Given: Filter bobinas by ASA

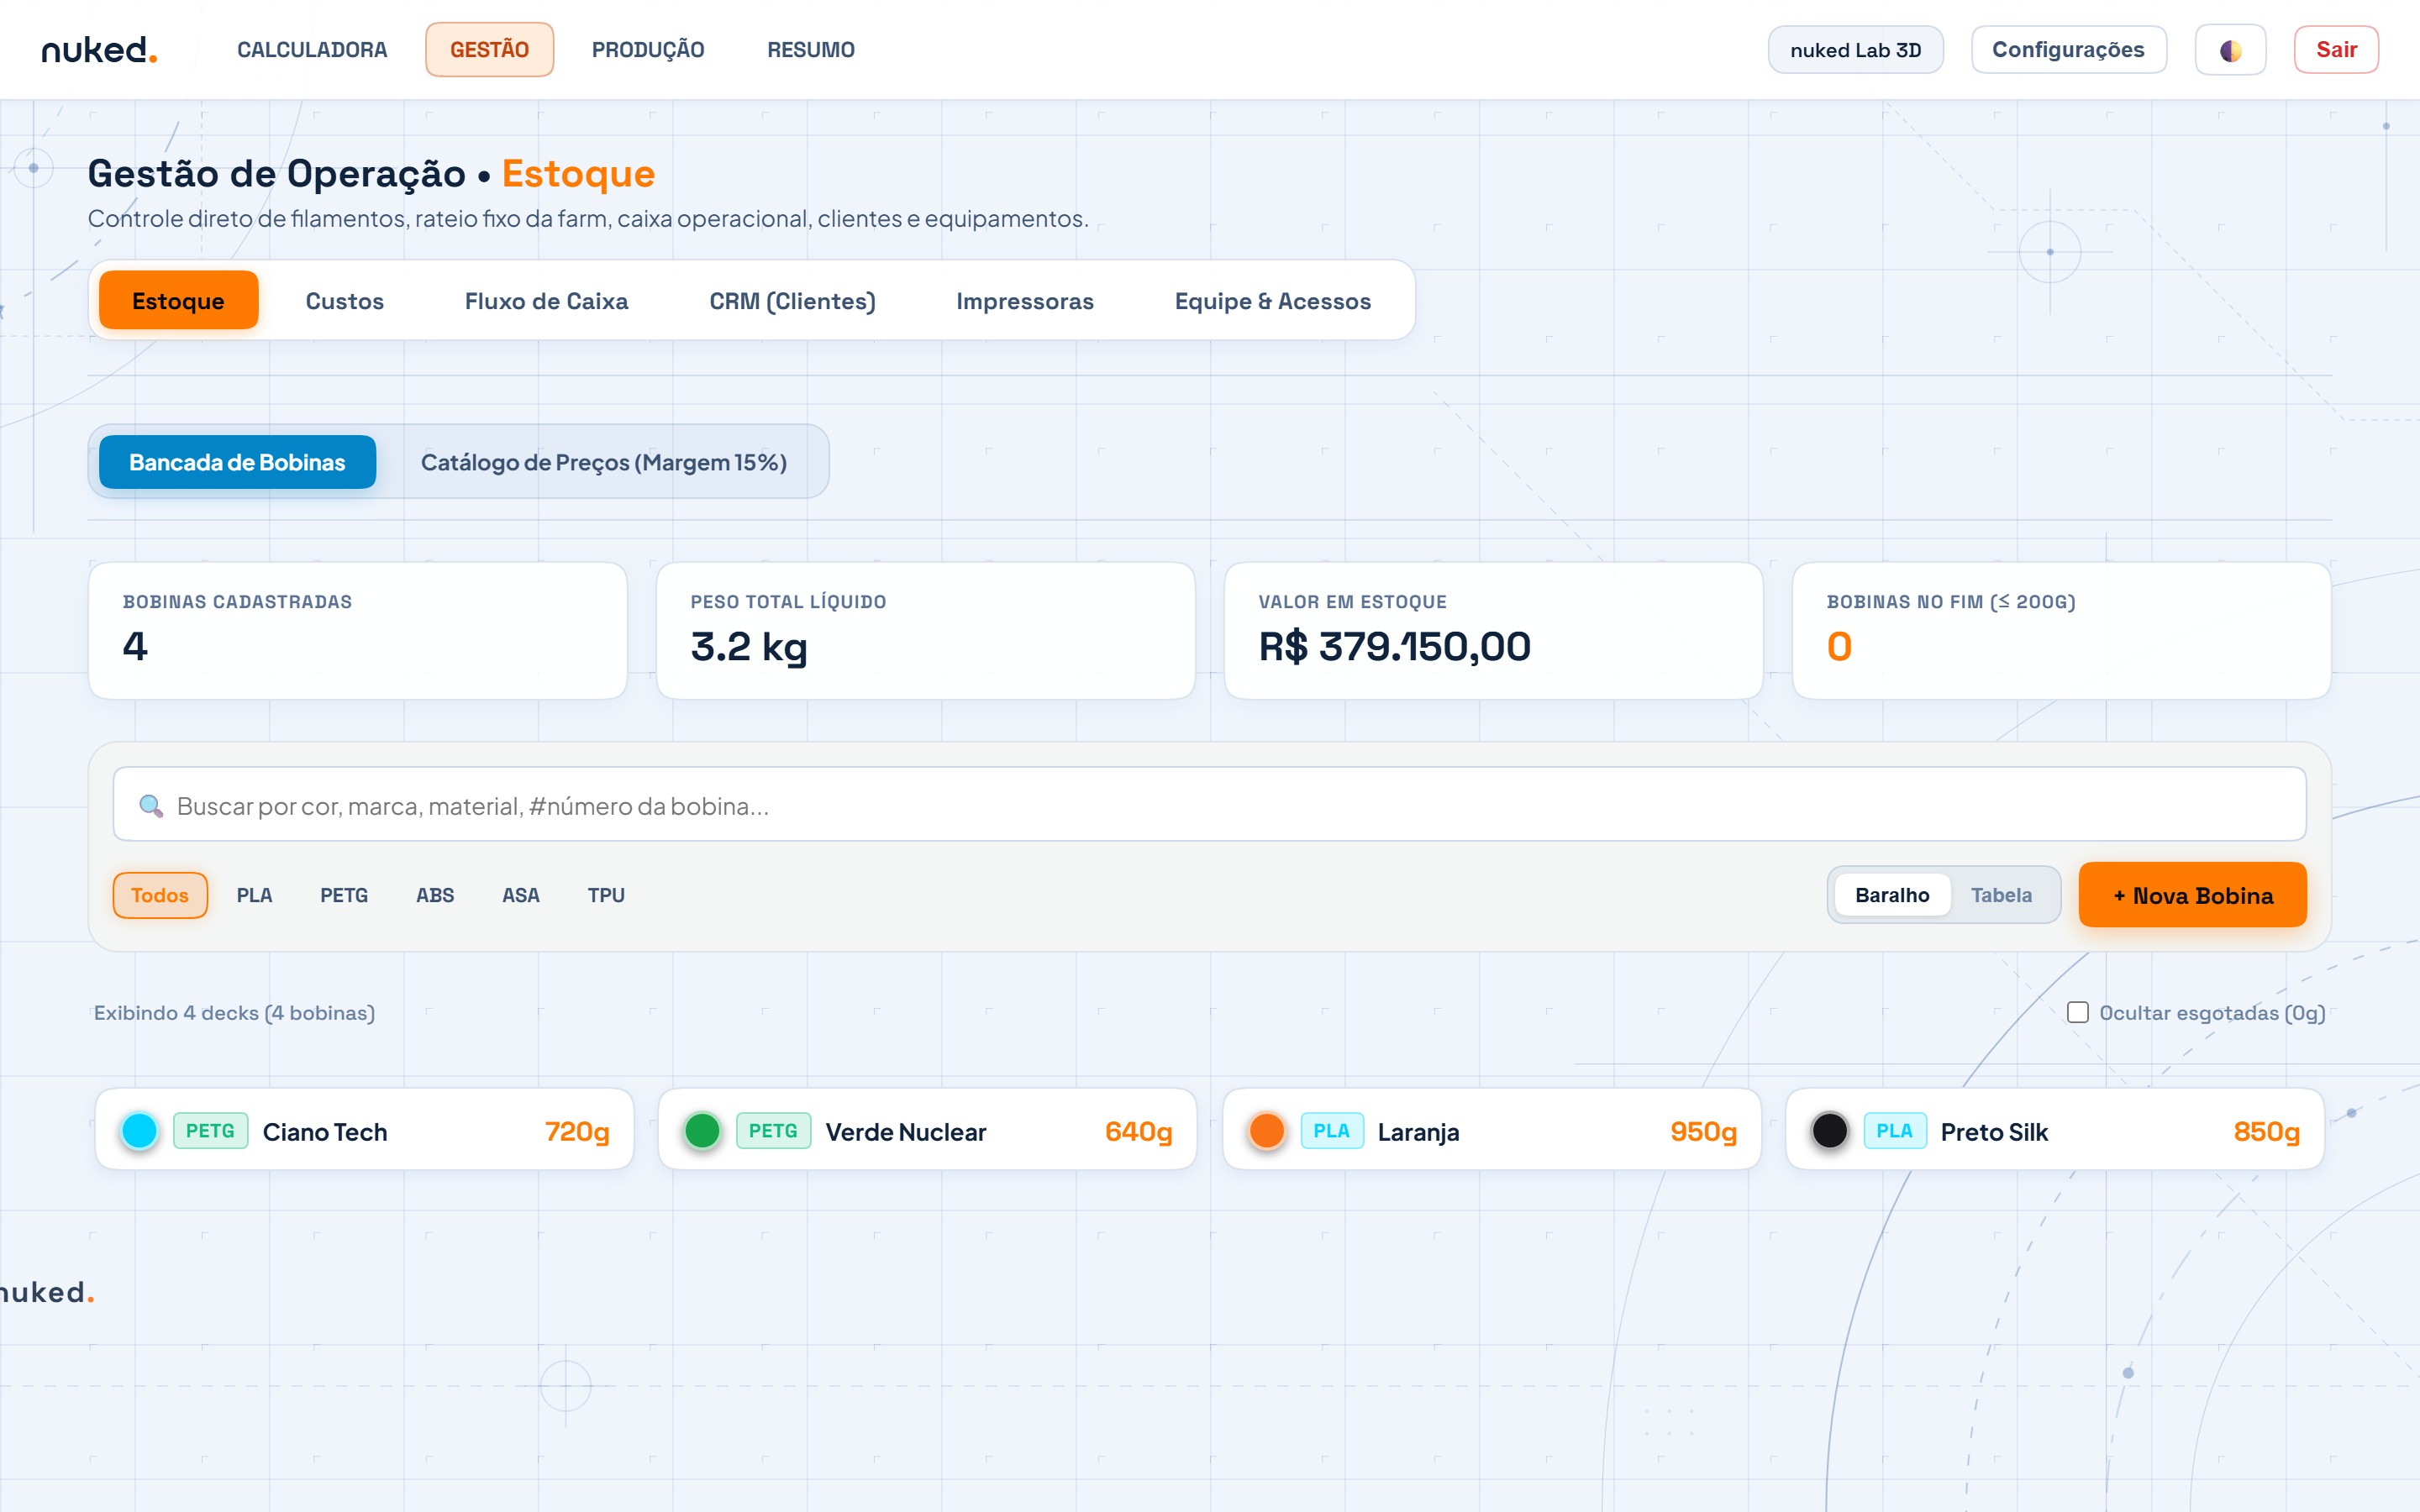Looking at the screenshot, I should click(520, 895).
